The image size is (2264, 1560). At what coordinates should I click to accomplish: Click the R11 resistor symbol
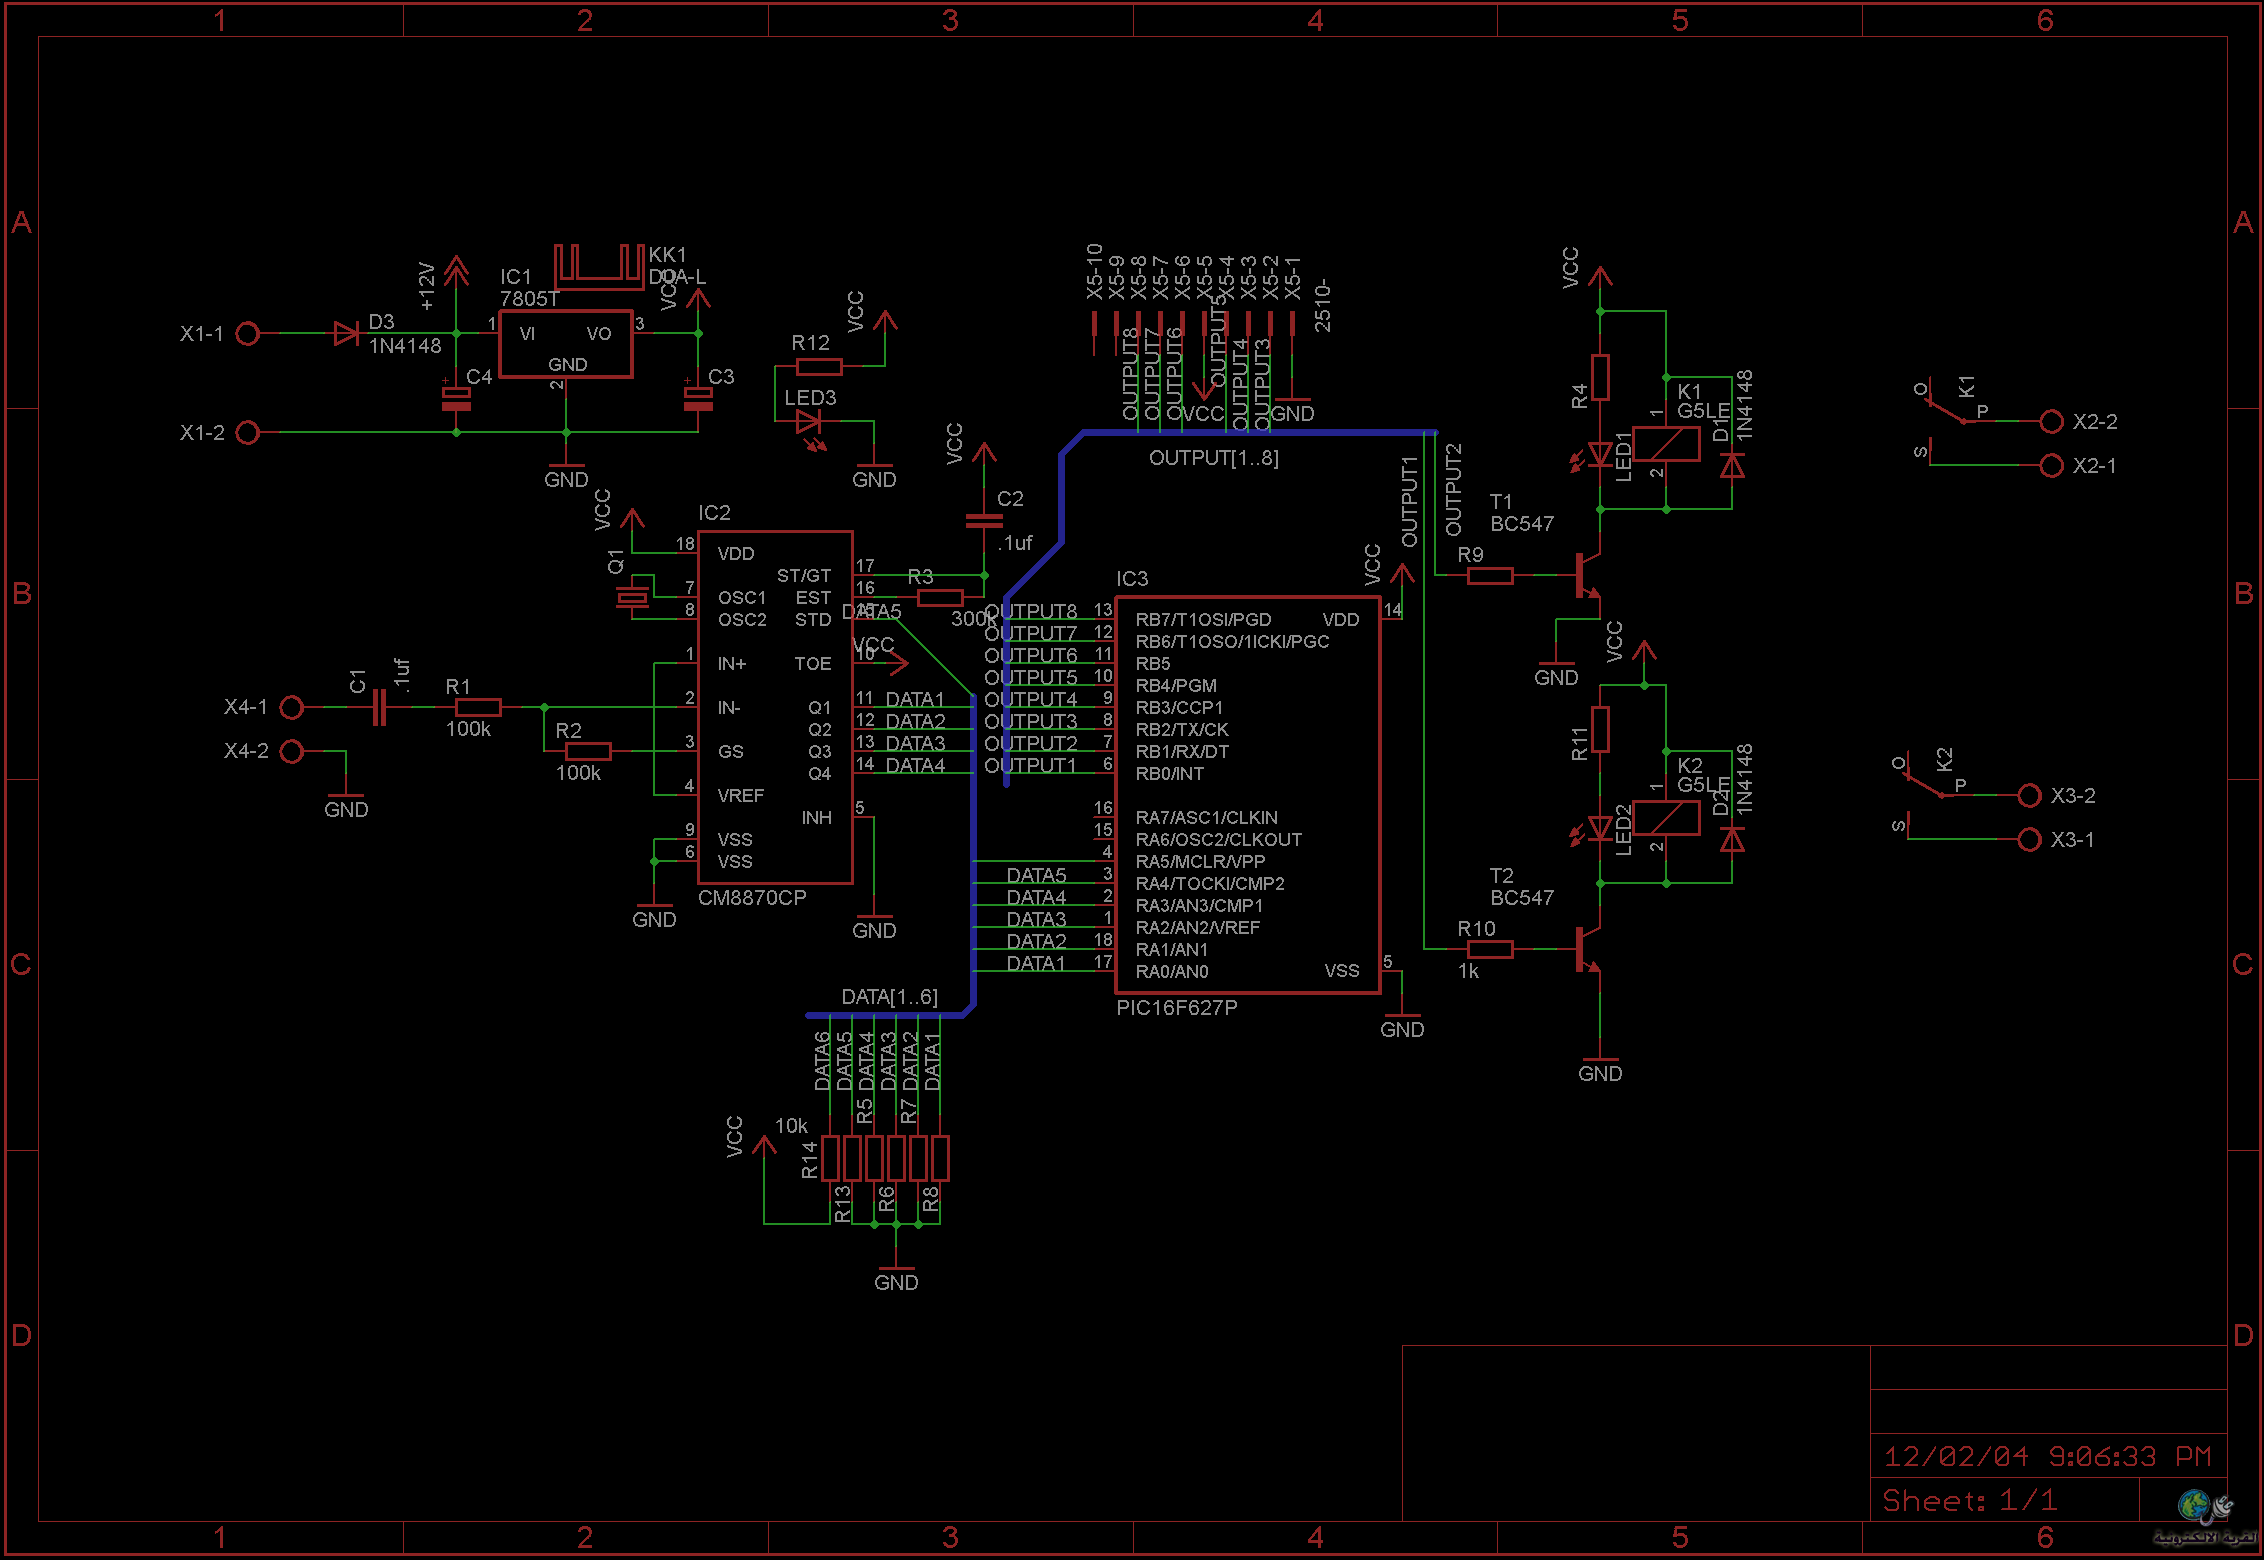pos(1600,730)
